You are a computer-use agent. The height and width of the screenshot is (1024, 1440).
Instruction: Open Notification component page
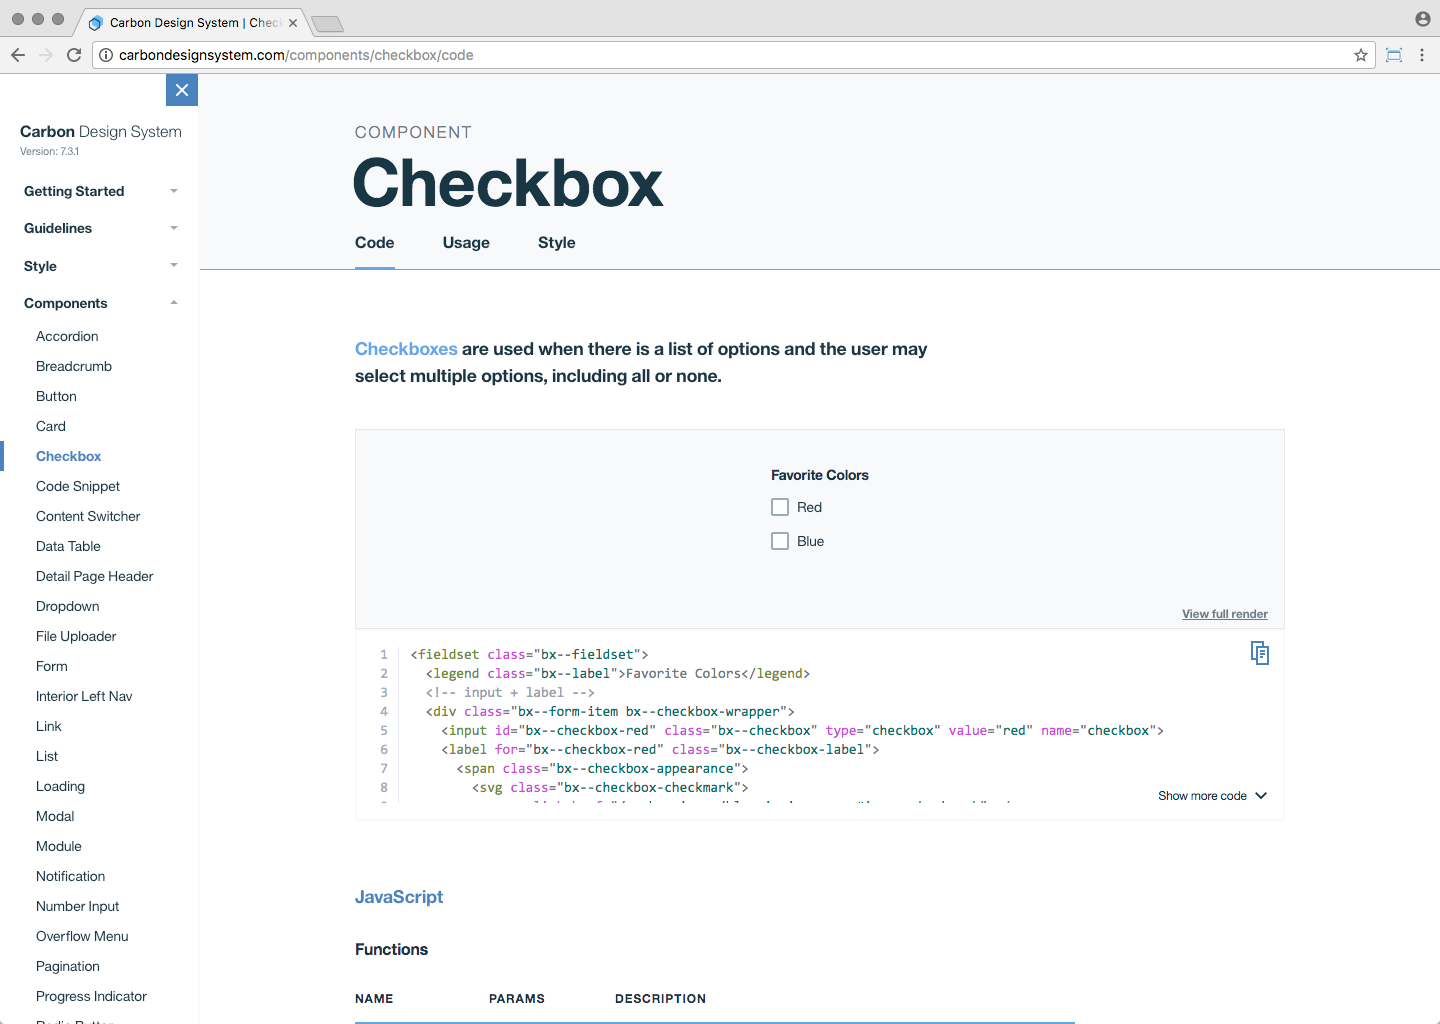71,876
